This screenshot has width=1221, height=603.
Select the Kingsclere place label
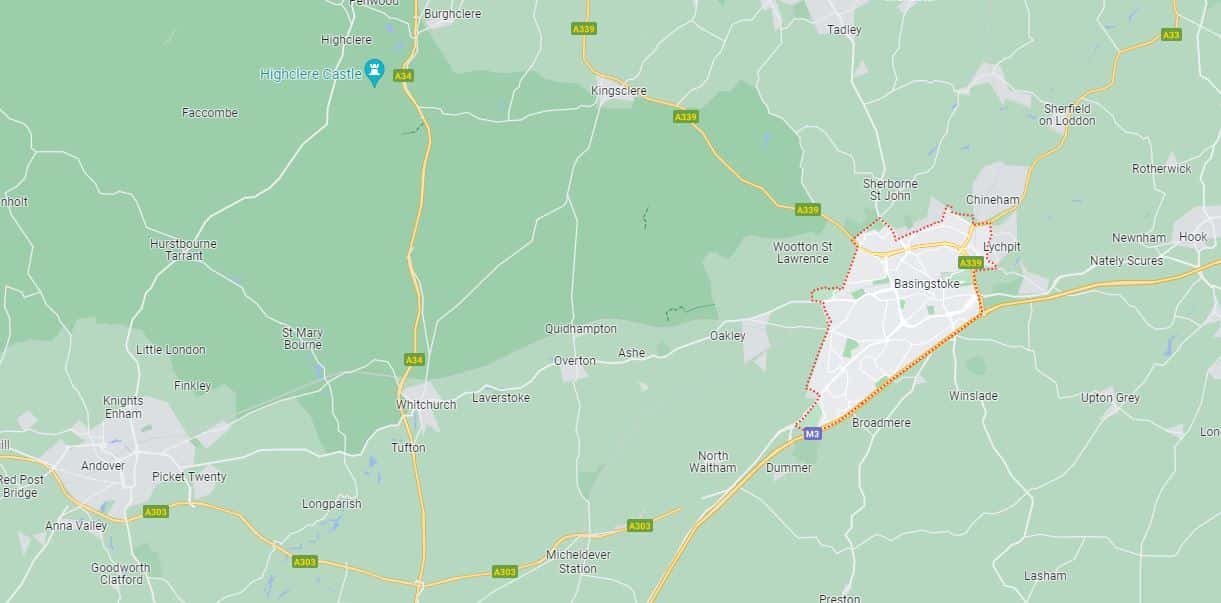[619, 91]
